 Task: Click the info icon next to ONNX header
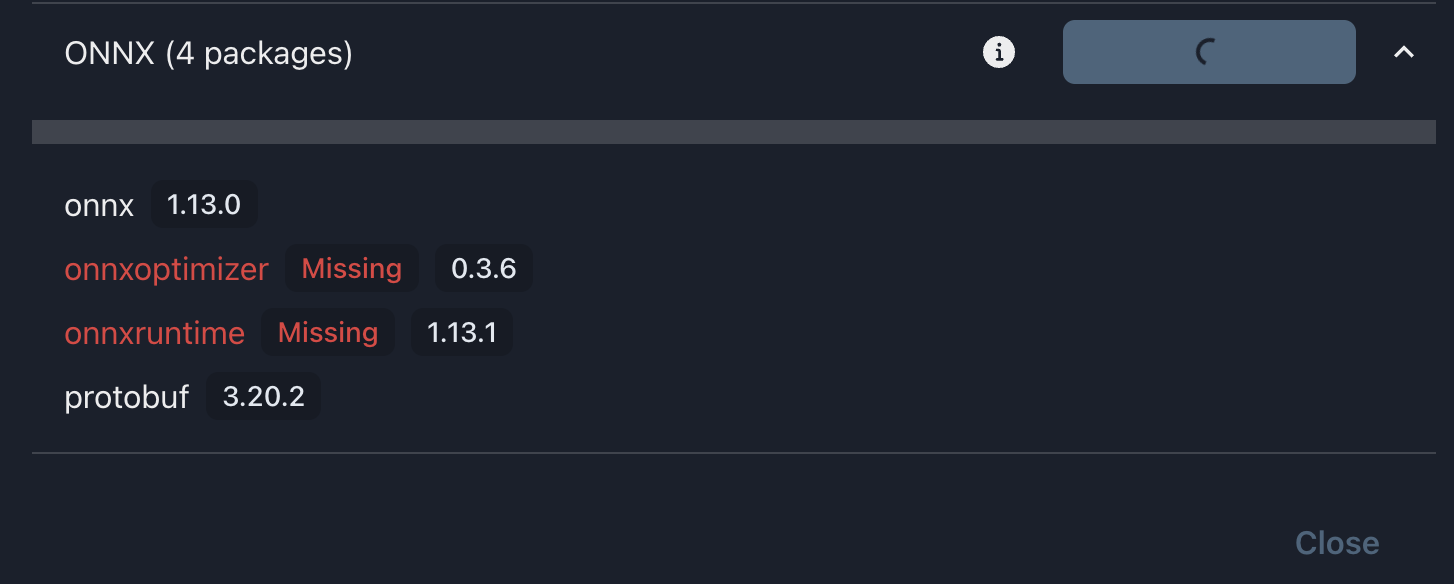click(x=996, y=51)
